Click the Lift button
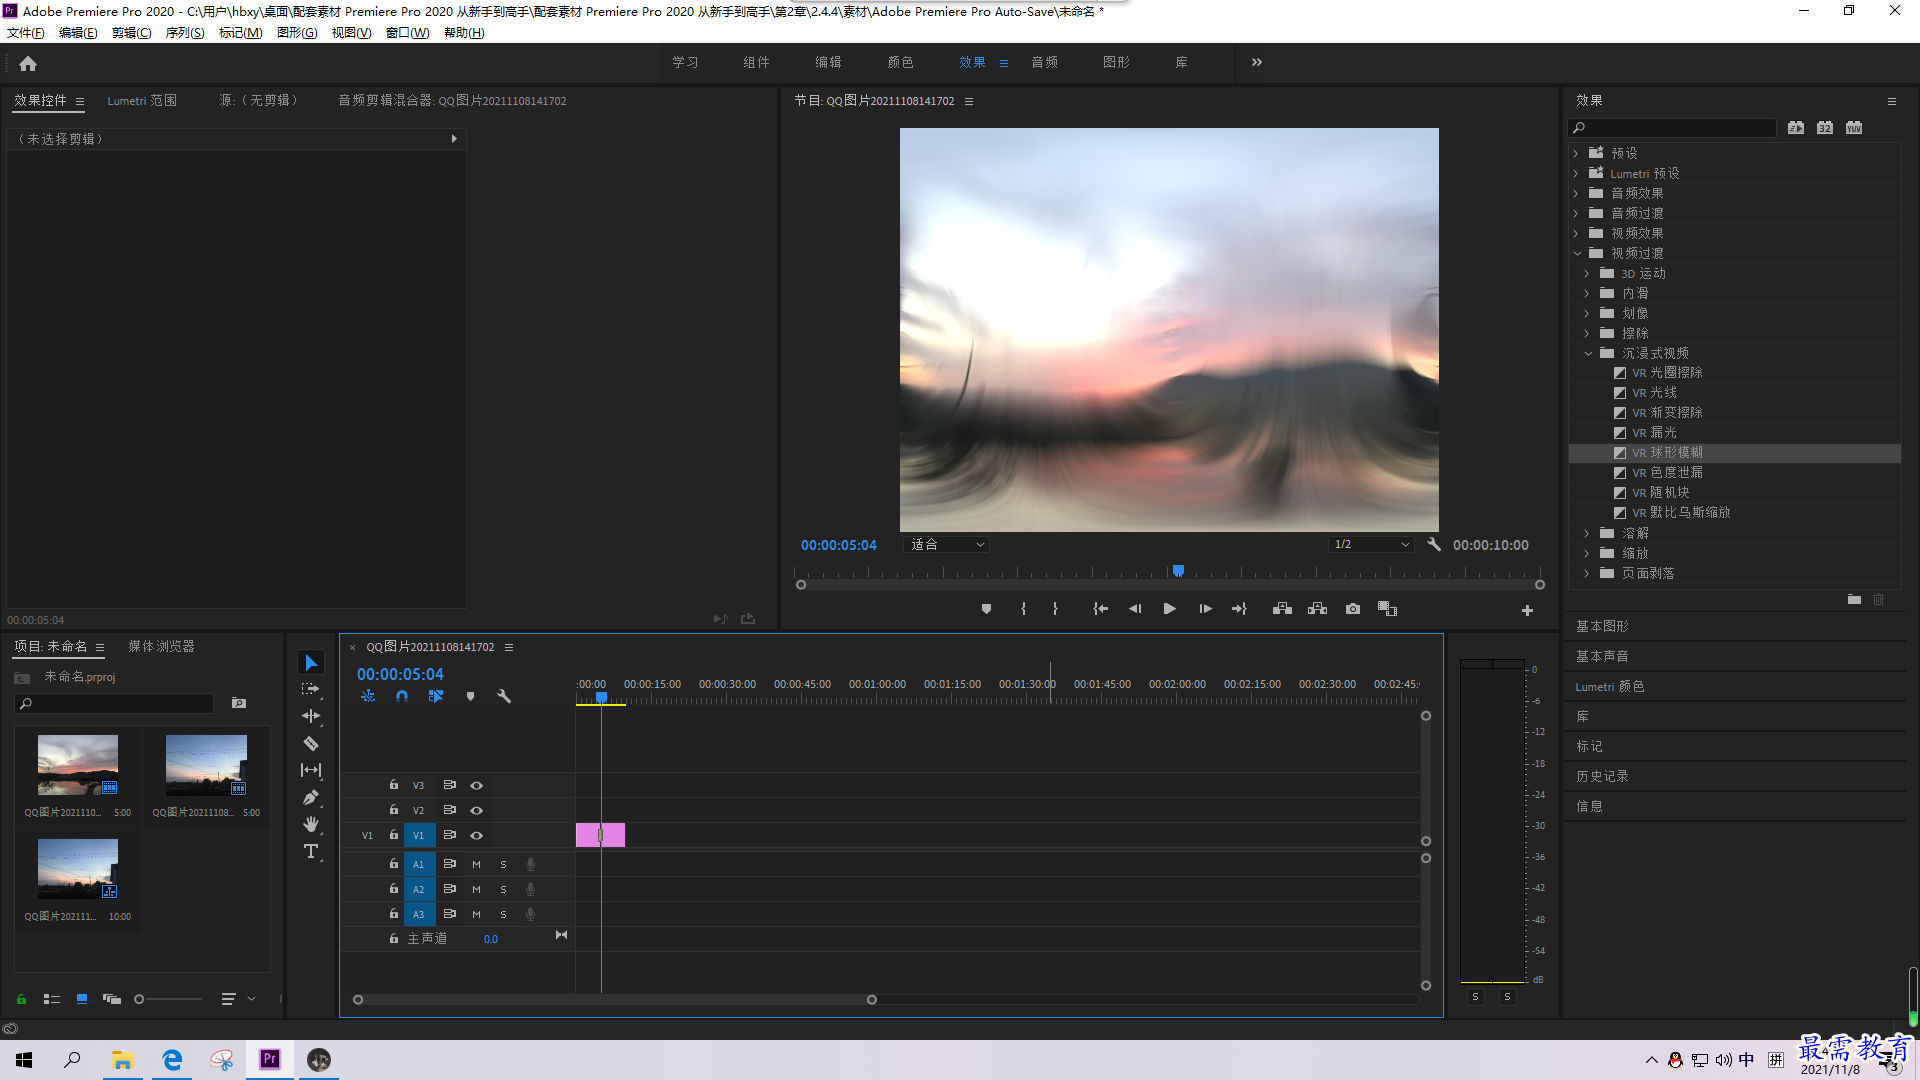This screenshot has height=1080, width=1920. pyautogui.click(x=1282, y=609)
